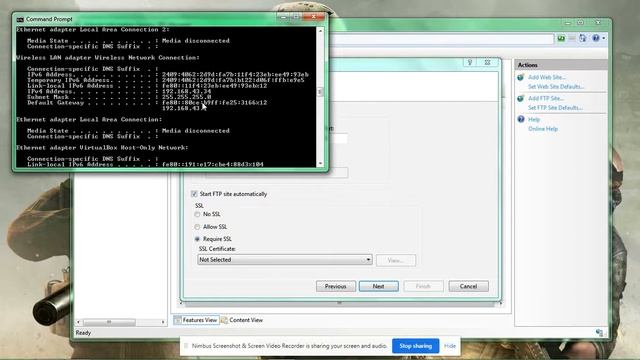This screenshot has width=640, height=360.
Task: Select the Allow SSL radio option
Action: (x=197, y=227)
